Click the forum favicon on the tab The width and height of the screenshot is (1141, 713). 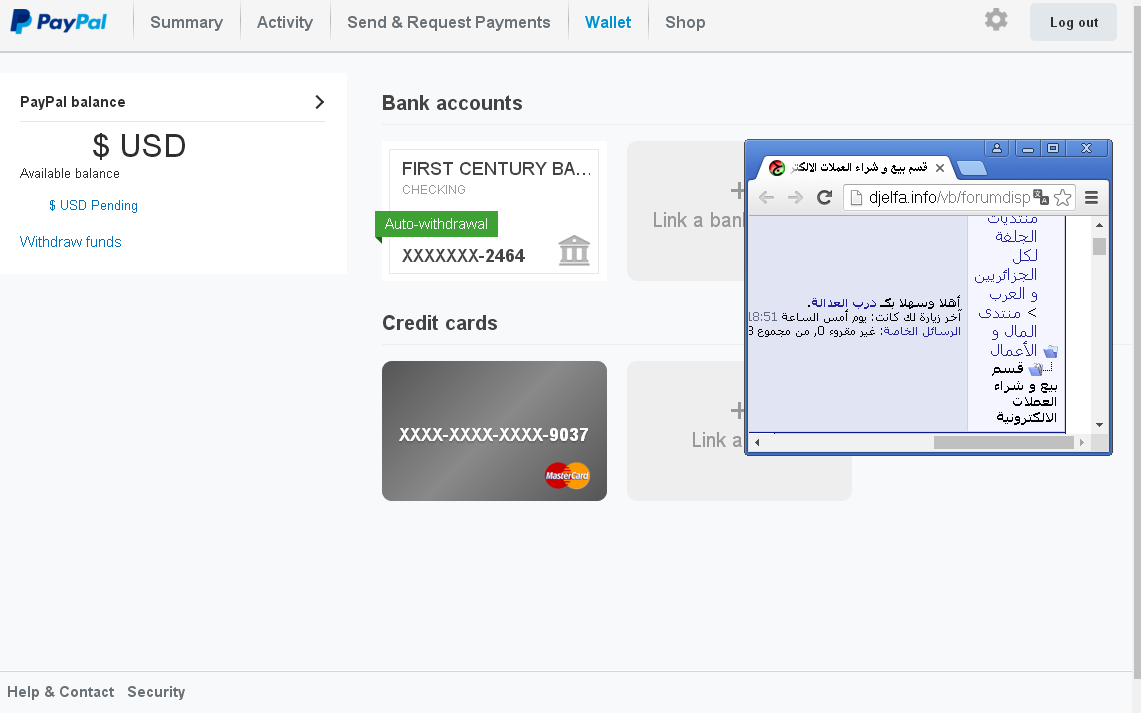coord(776,168)
